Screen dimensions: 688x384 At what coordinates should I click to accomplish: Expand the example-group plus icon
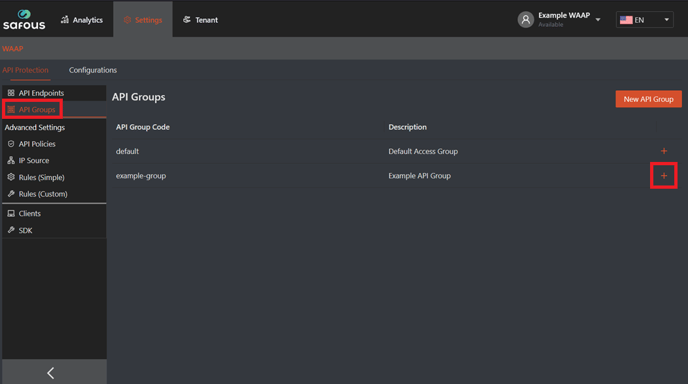pos(664,176)
